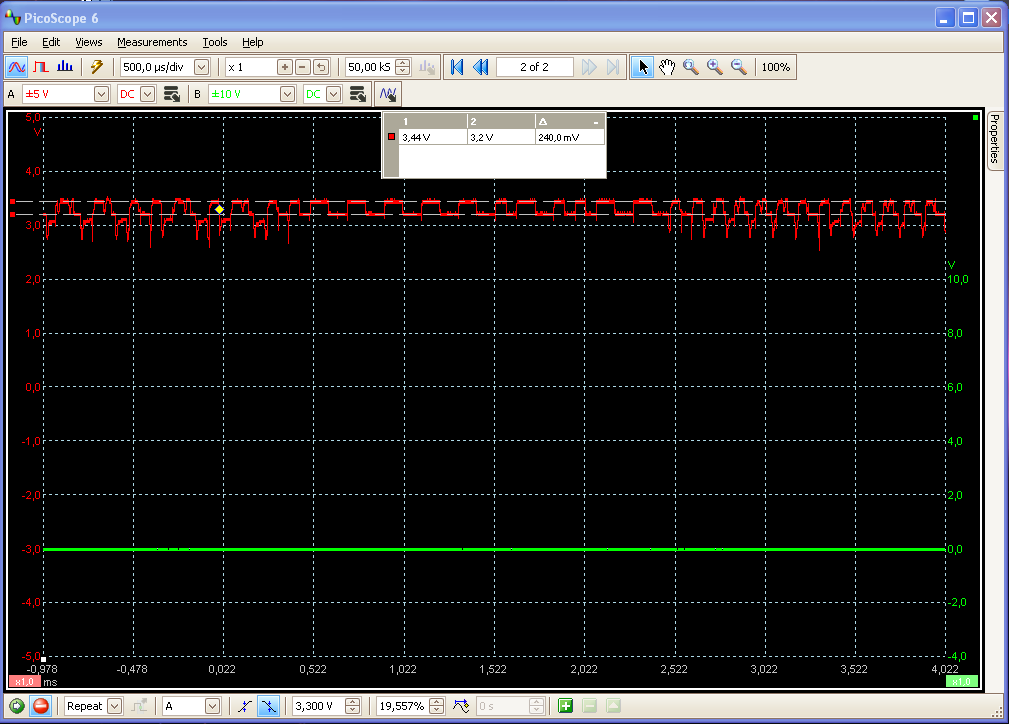The image size is (1009, 724).
Task: Adjust the 3,300 V trigger threshold stepper
Action: [352, 706]
